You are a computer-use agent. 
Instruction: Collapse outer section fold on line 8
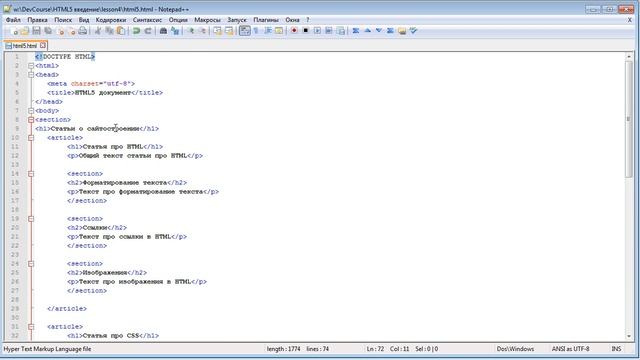point(31,120)
